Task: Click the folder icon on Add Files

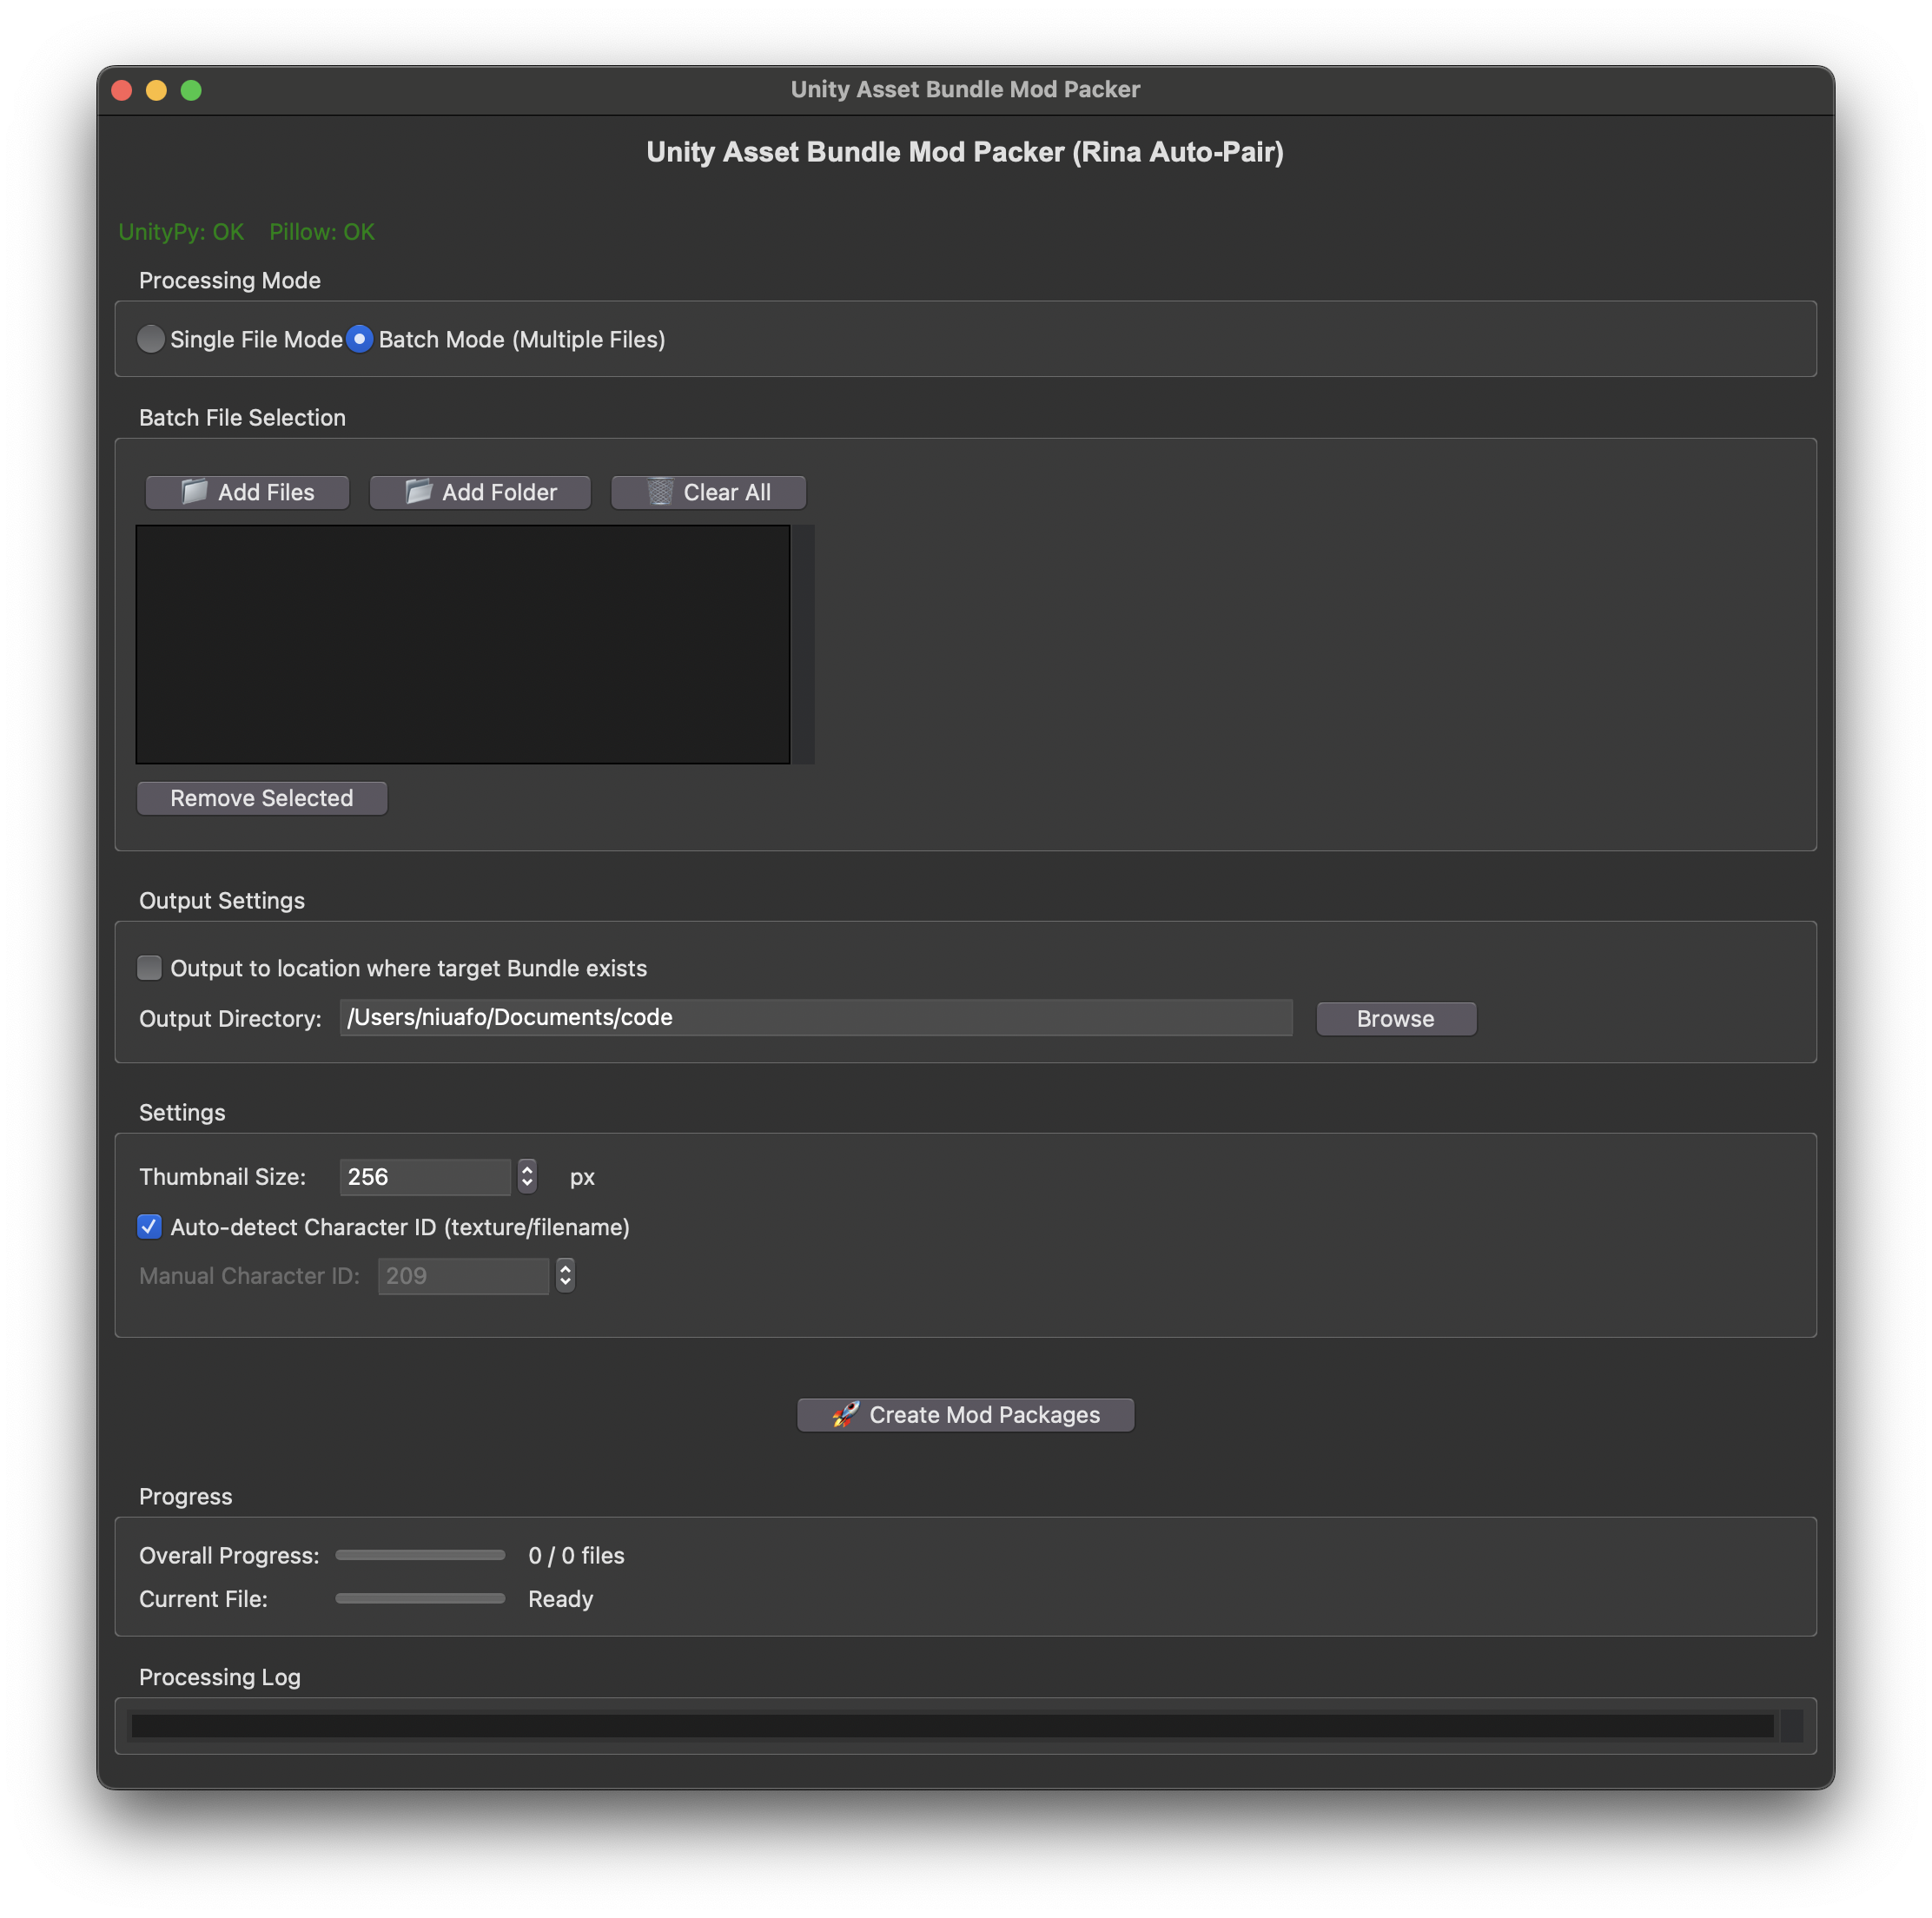Action: point(194,491)
